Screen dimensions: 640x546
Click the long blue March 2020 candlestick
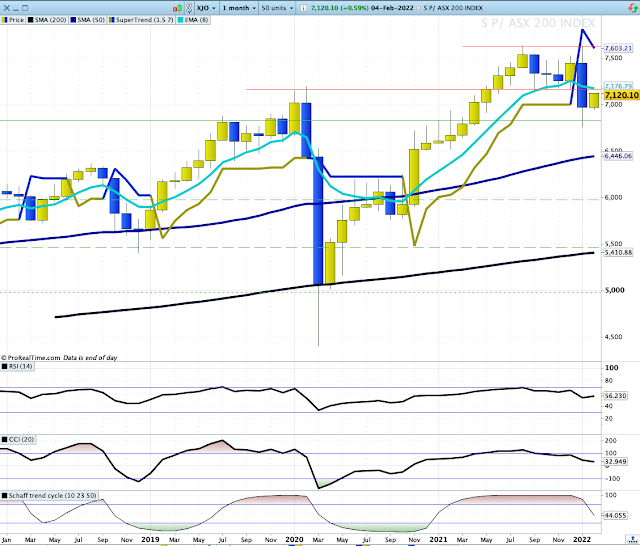point(318,220)
